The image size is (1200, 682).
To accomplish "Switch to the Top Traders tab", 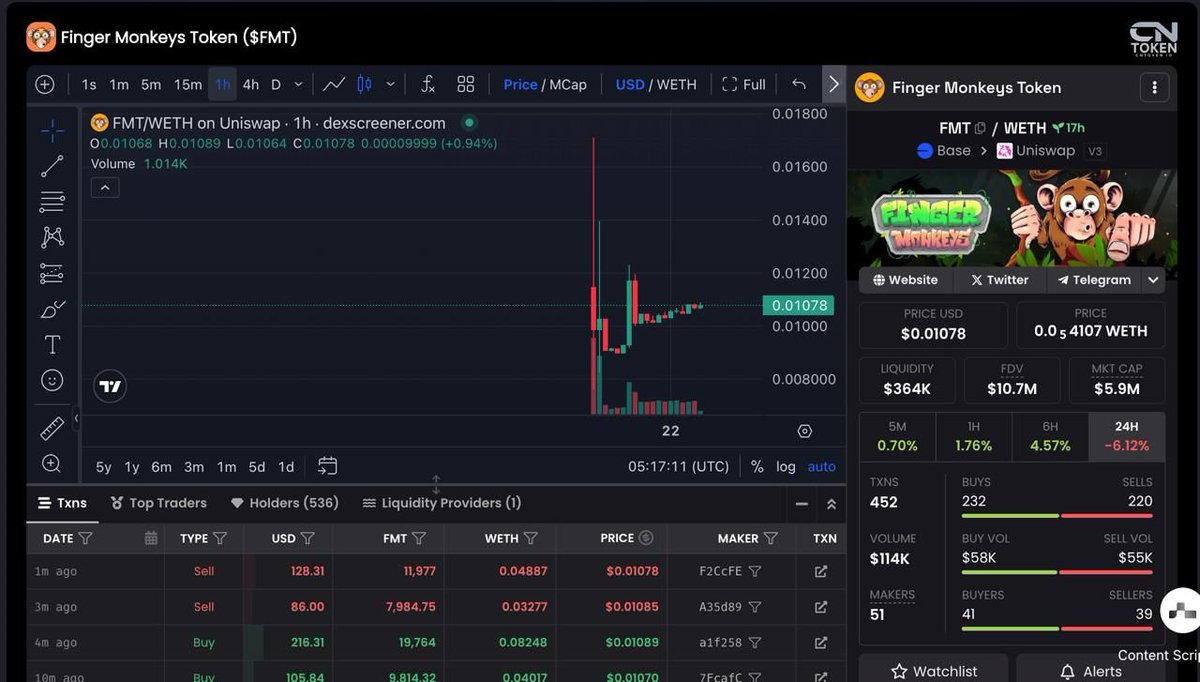I will coord(159,503).
